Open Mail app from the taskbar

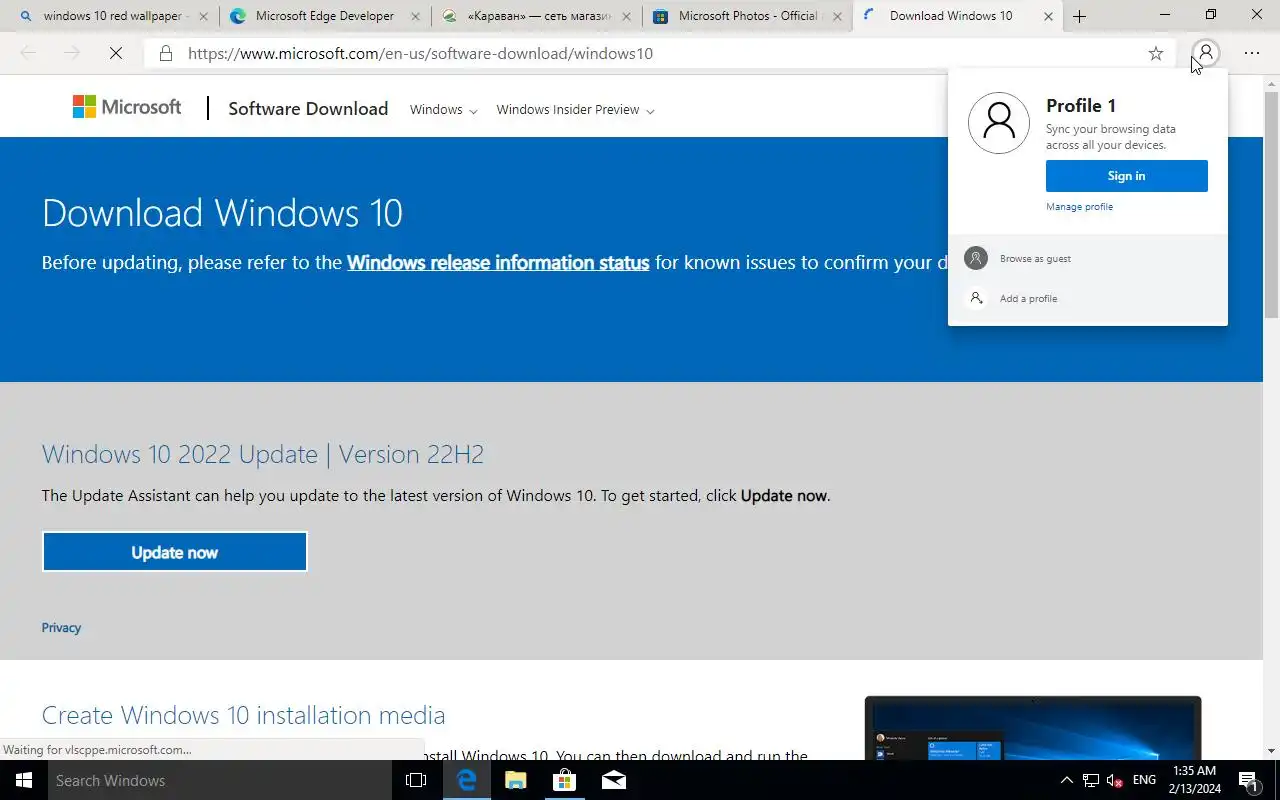tap(614, 780)
